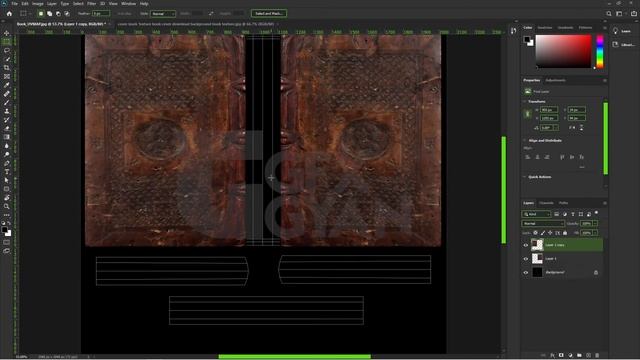Select the Lasso tool
The height and width of the screenshot is (360, 640).
tap(7, 50)
